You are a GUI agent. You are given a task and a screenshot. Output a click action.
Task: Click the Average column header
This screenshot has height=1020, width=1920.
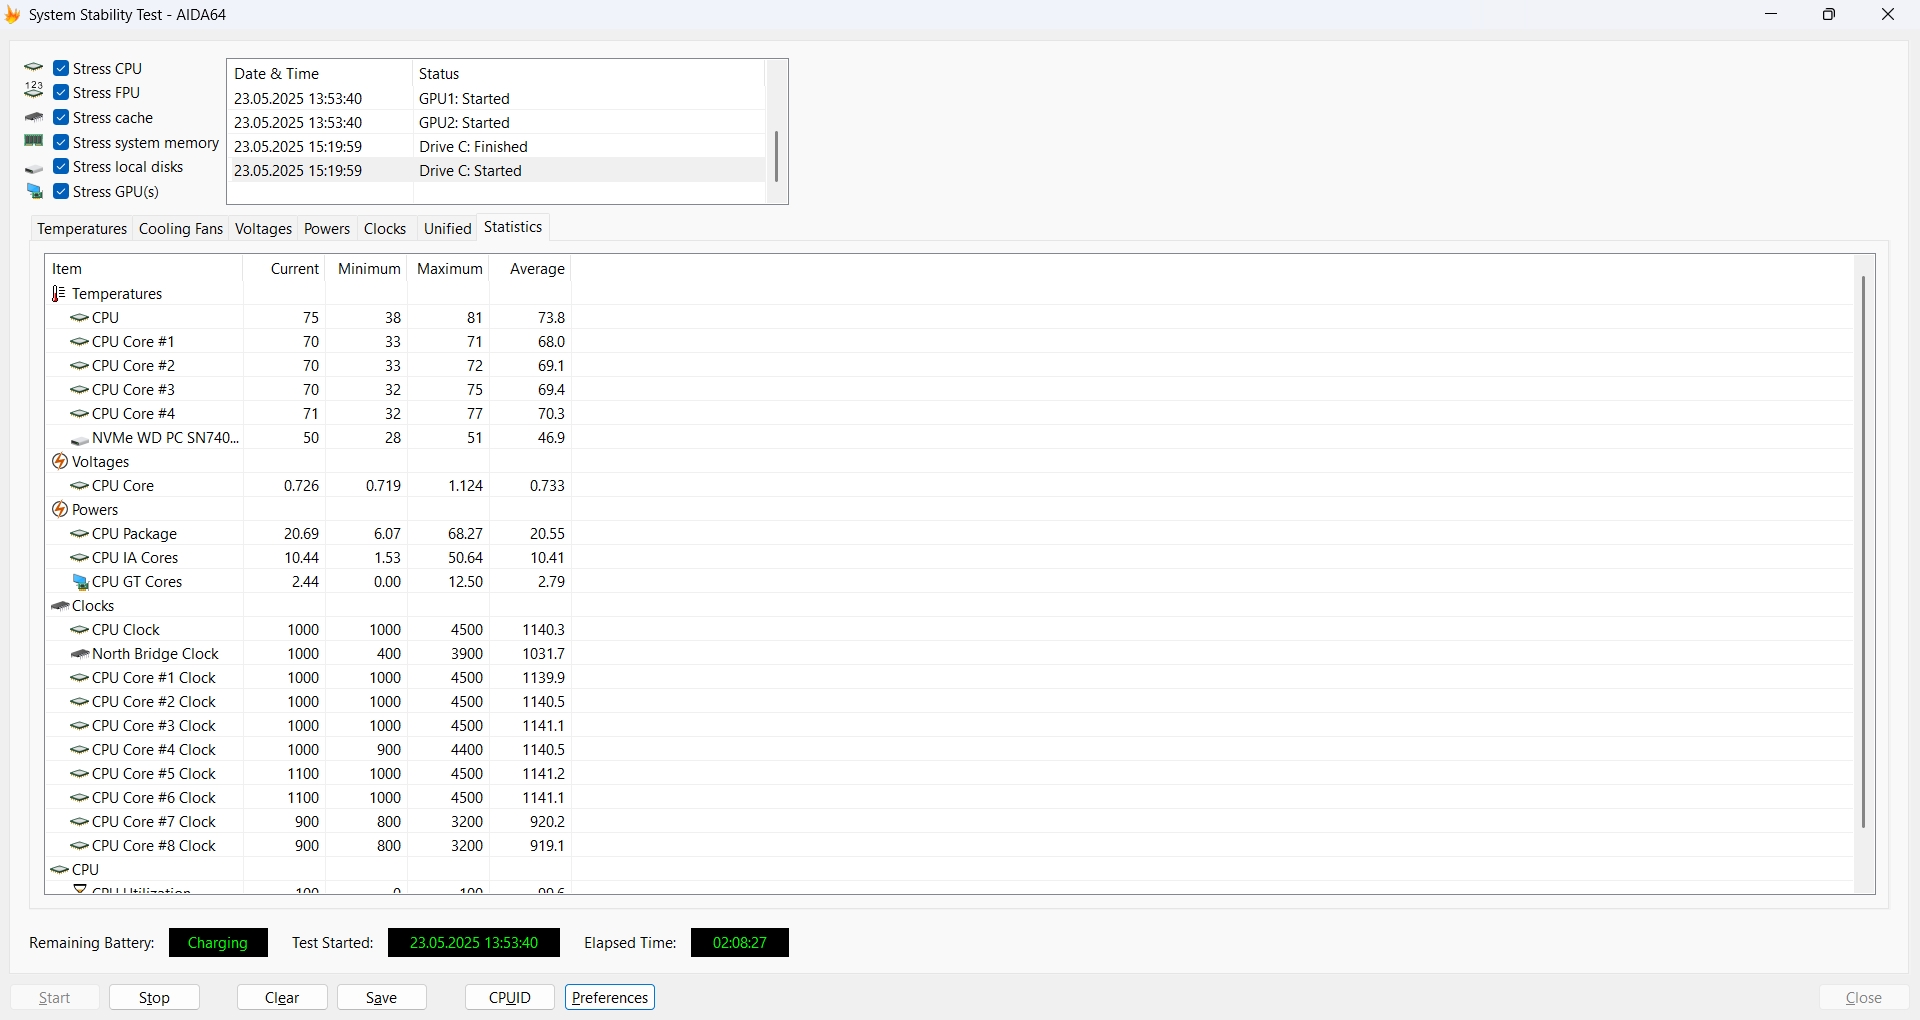532,269
